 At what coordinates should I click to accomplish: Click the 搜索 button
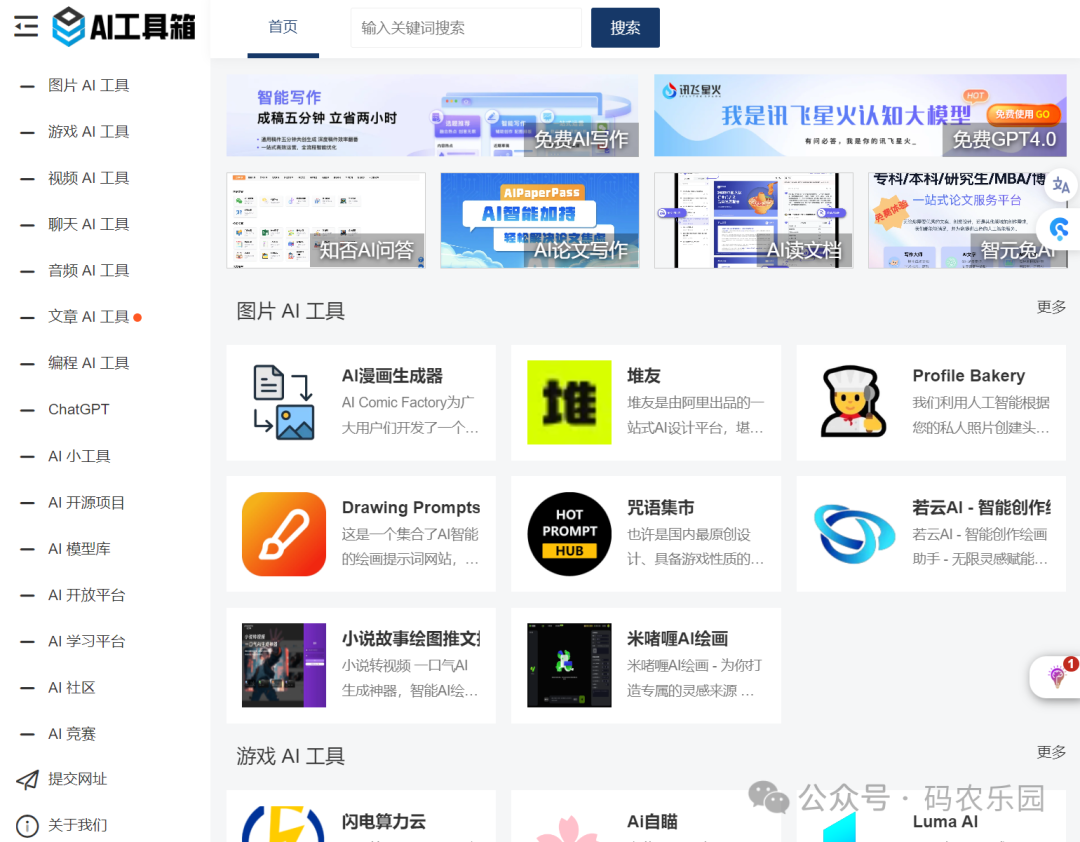(625, 28)
